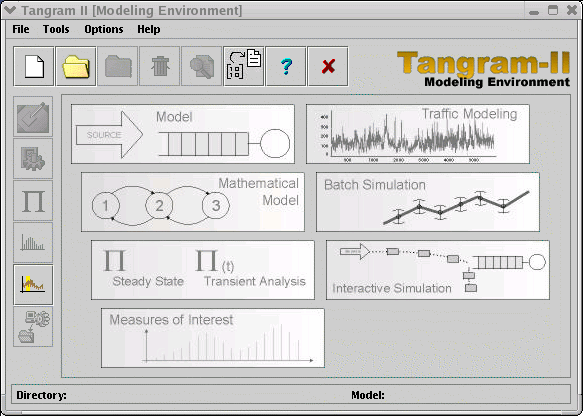Click the Tangram-II Modeling Environment logo
583x416 pixels.
(483, 69)
